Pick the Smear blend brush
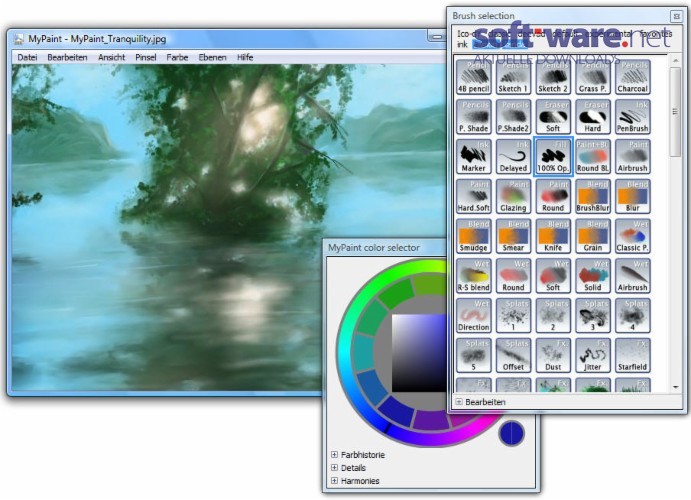691x500 pixels. click(513, 236)
